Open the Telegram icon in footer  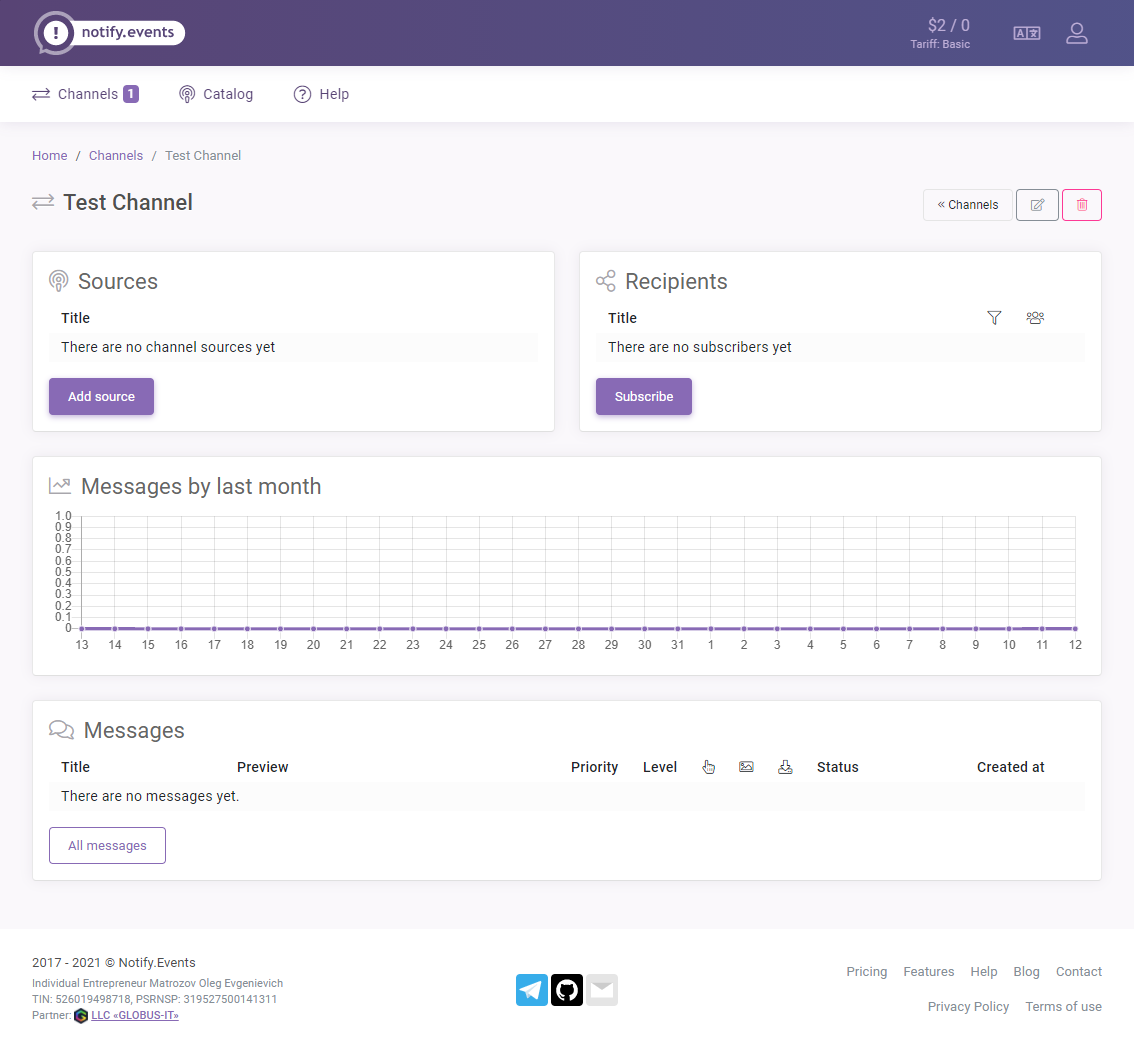click(532, 990)
